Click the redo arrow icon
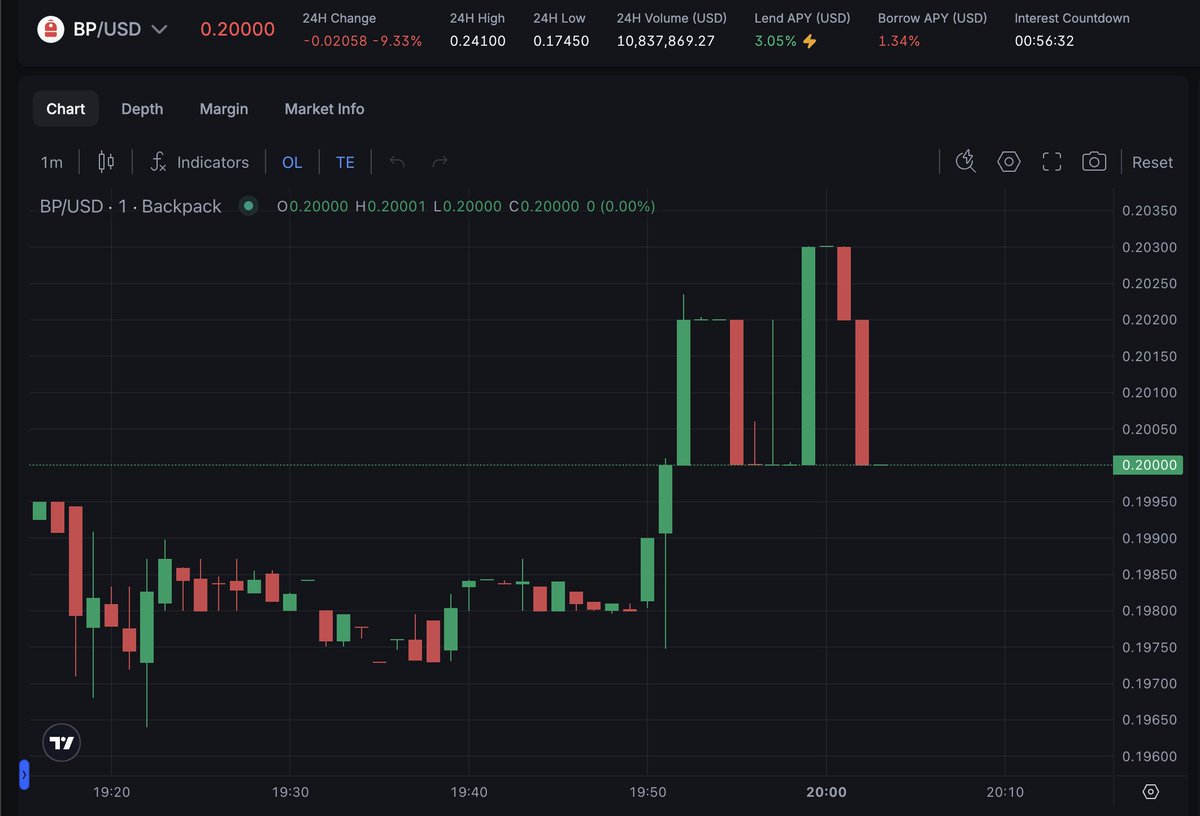 (439, 162)
